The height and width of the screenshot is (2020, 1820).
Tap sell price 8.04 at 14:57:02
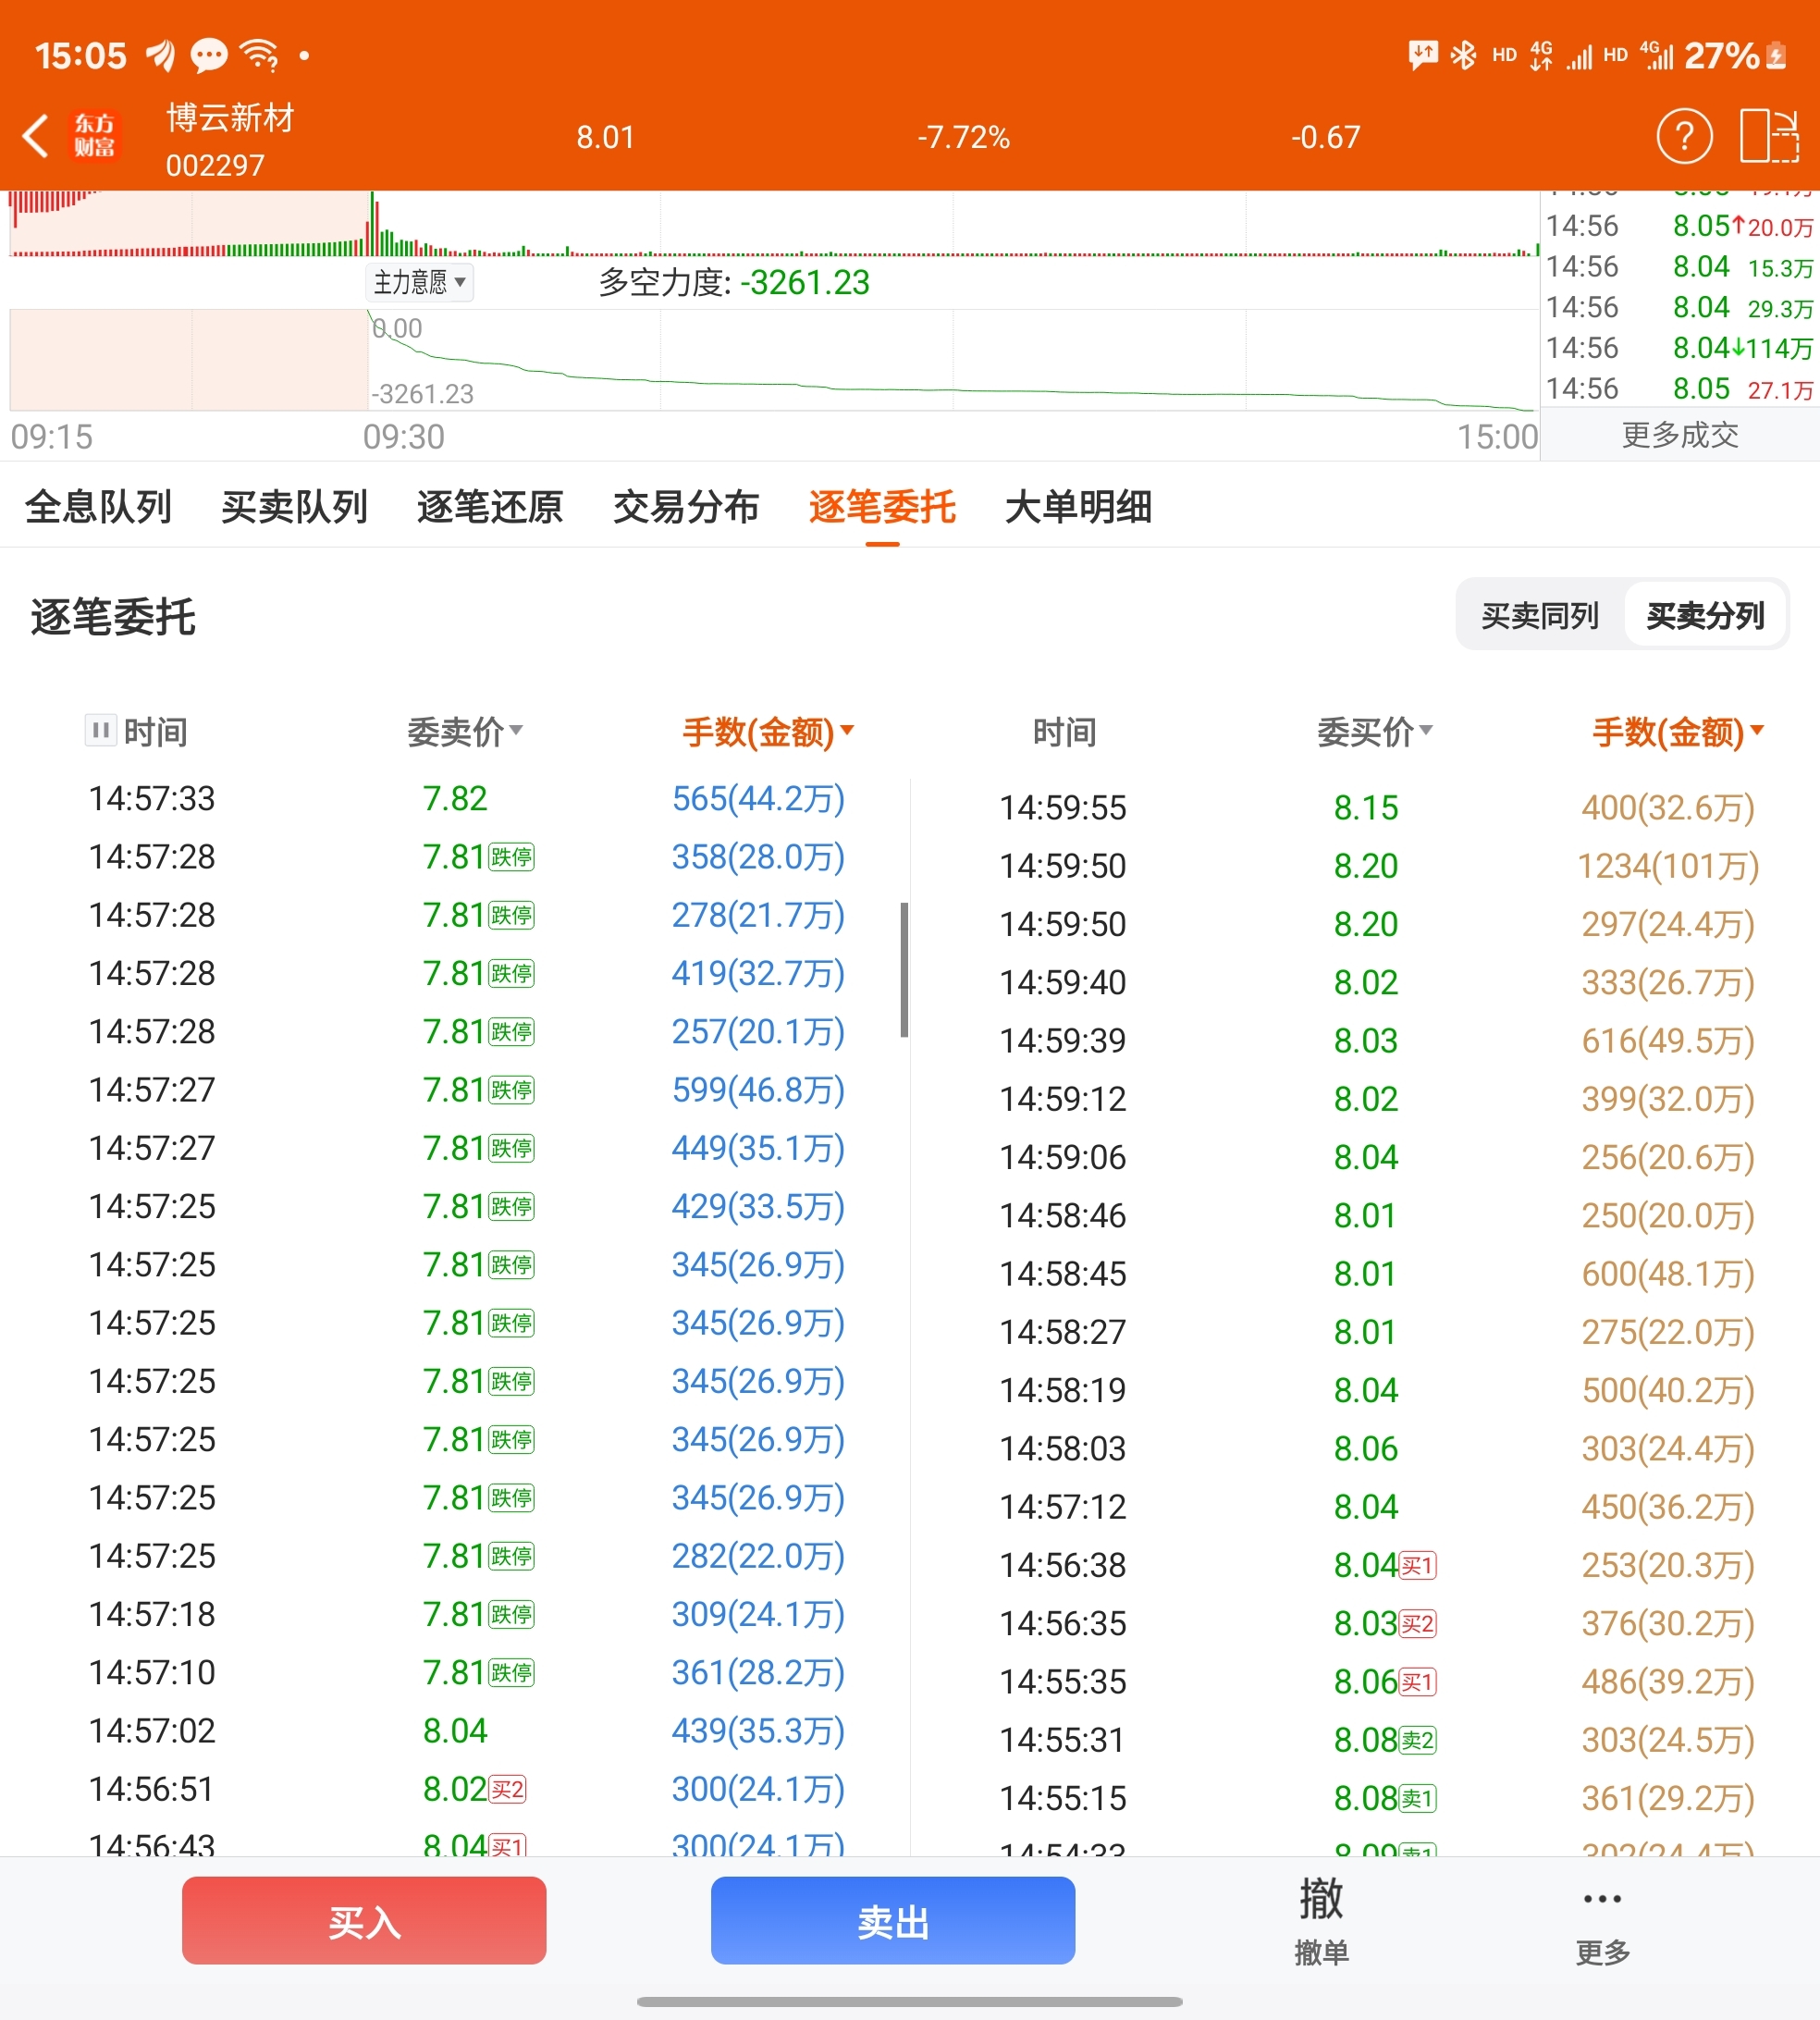click(x=455, y=1730)
